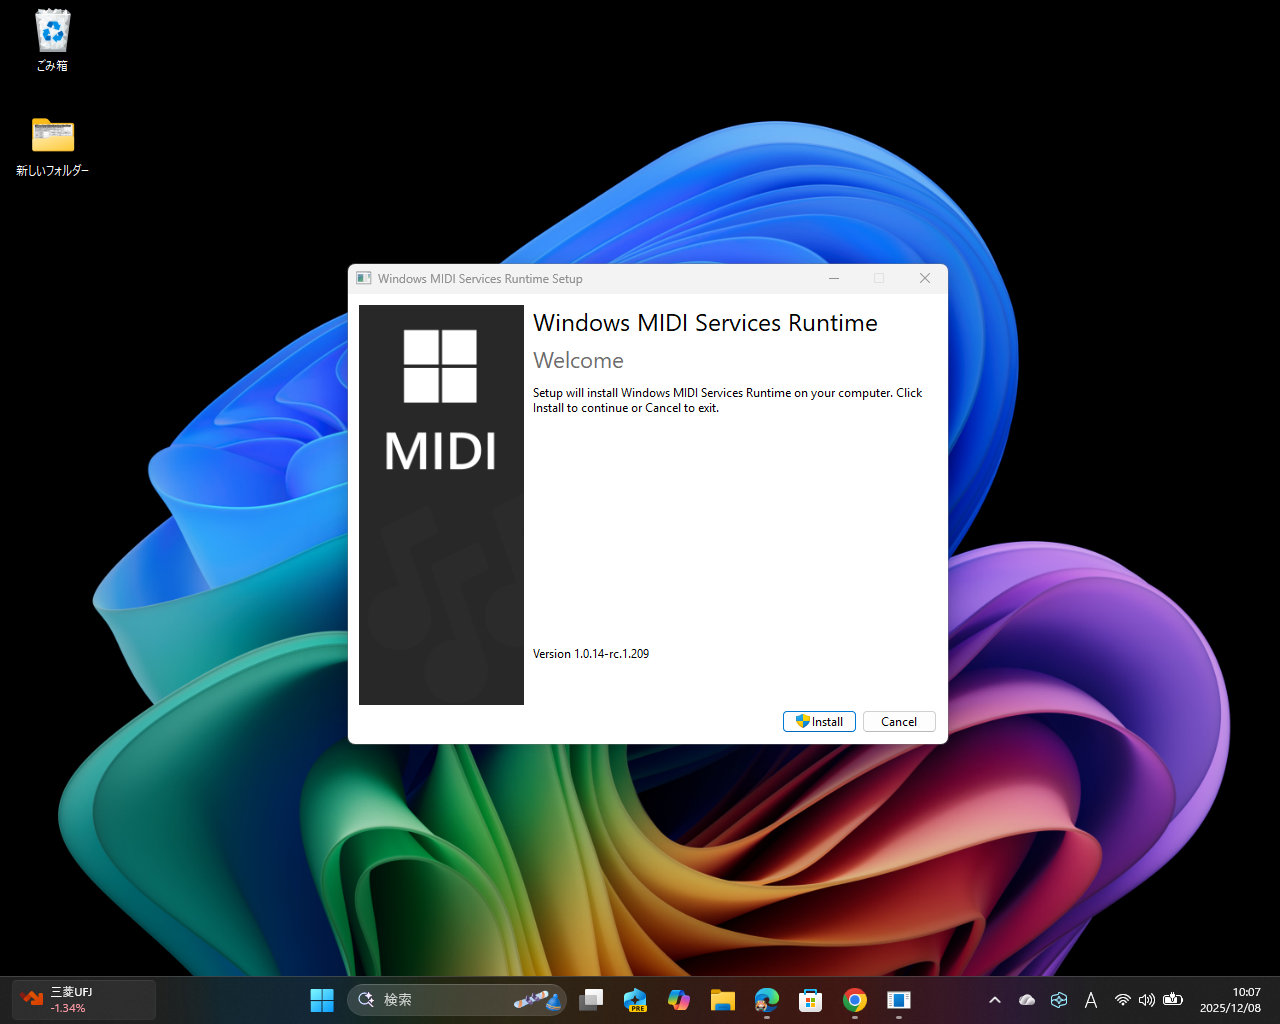The image size is (1280, 1024).
Task: Open the 新しいフォルダー desktop folder
Action: point(51,135)
